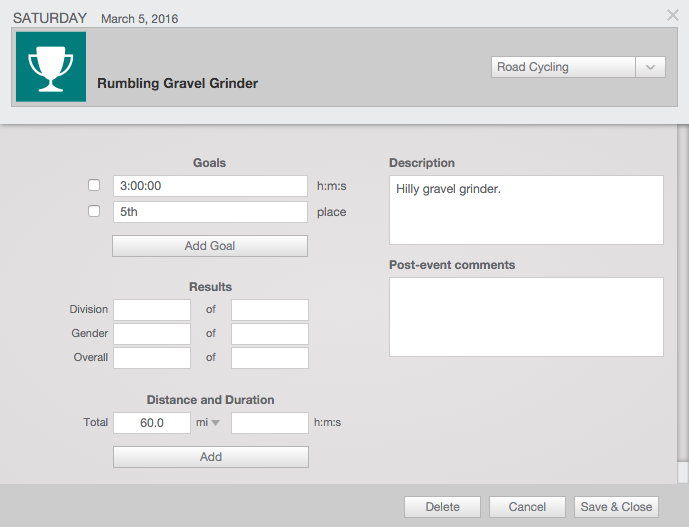Click the vertical scrollbar on the right
The width and height of the screenshot is (689, 527).
point(682,303)
